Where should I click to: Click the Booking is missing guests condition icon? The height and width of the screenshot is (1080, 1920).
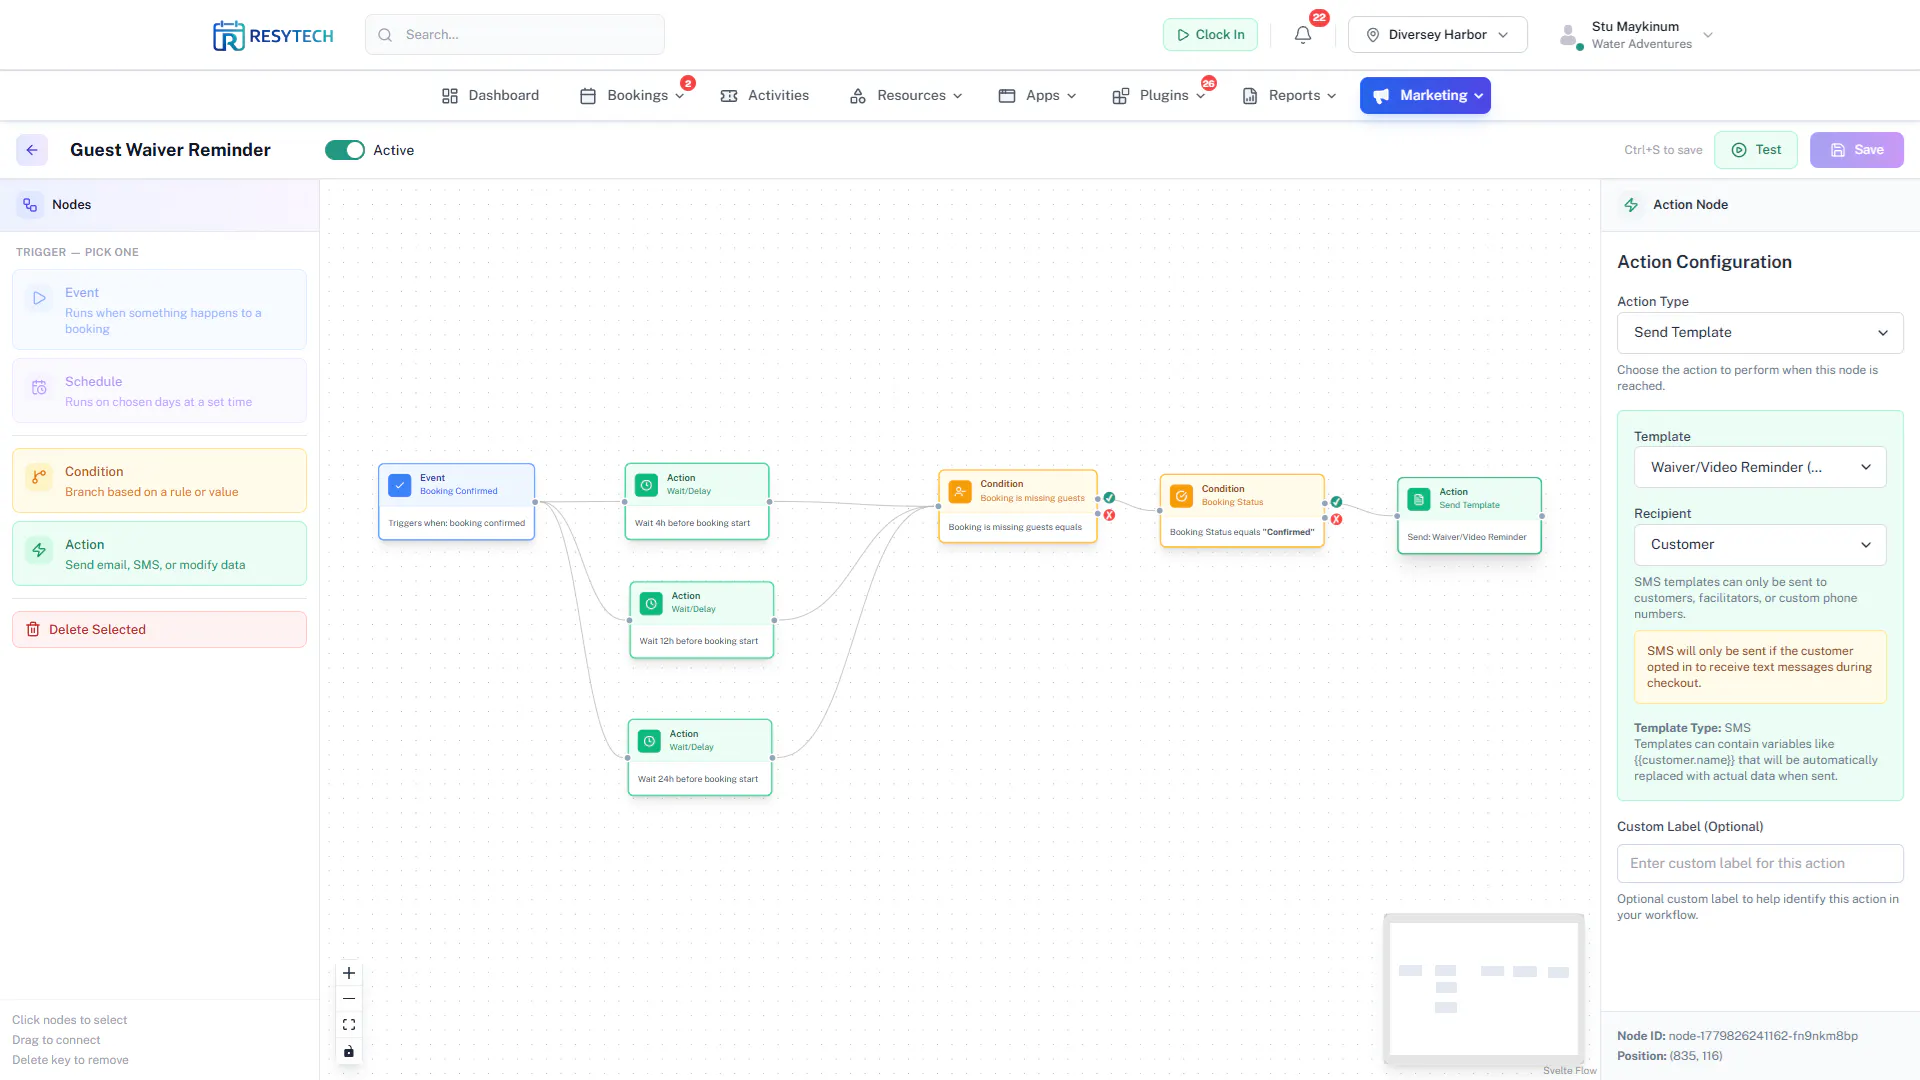coord(960,491)
